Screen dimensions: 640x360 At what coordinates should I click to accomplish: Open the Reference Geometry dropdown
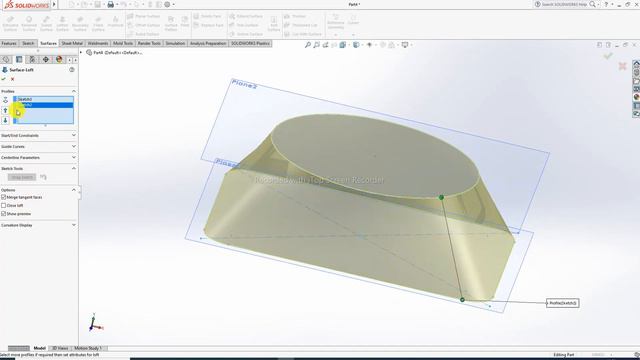click(x=336, y=35)
